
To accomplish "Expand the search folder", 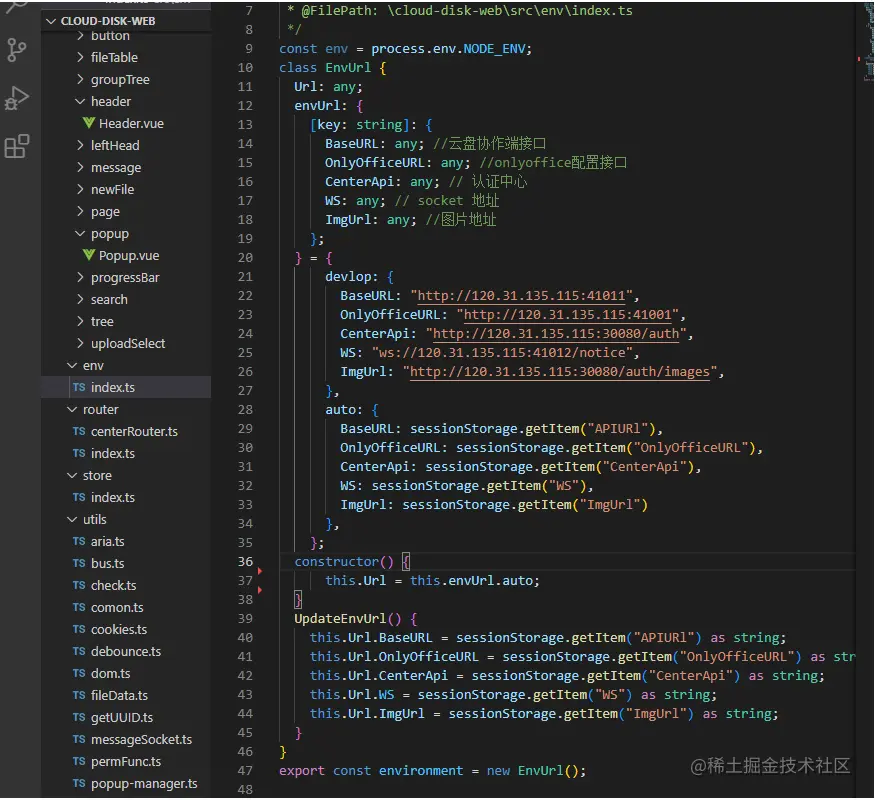I will (109, 300).
